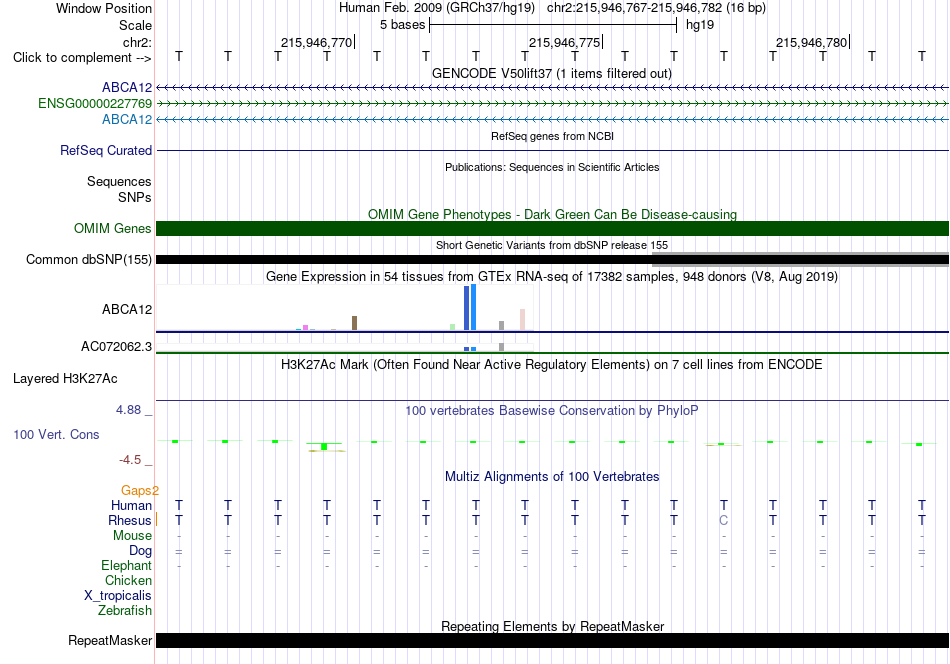Open the Layered H3K27Ac track label
The width and height of the screenshot is (950, 664).
(x=65, y=379)
